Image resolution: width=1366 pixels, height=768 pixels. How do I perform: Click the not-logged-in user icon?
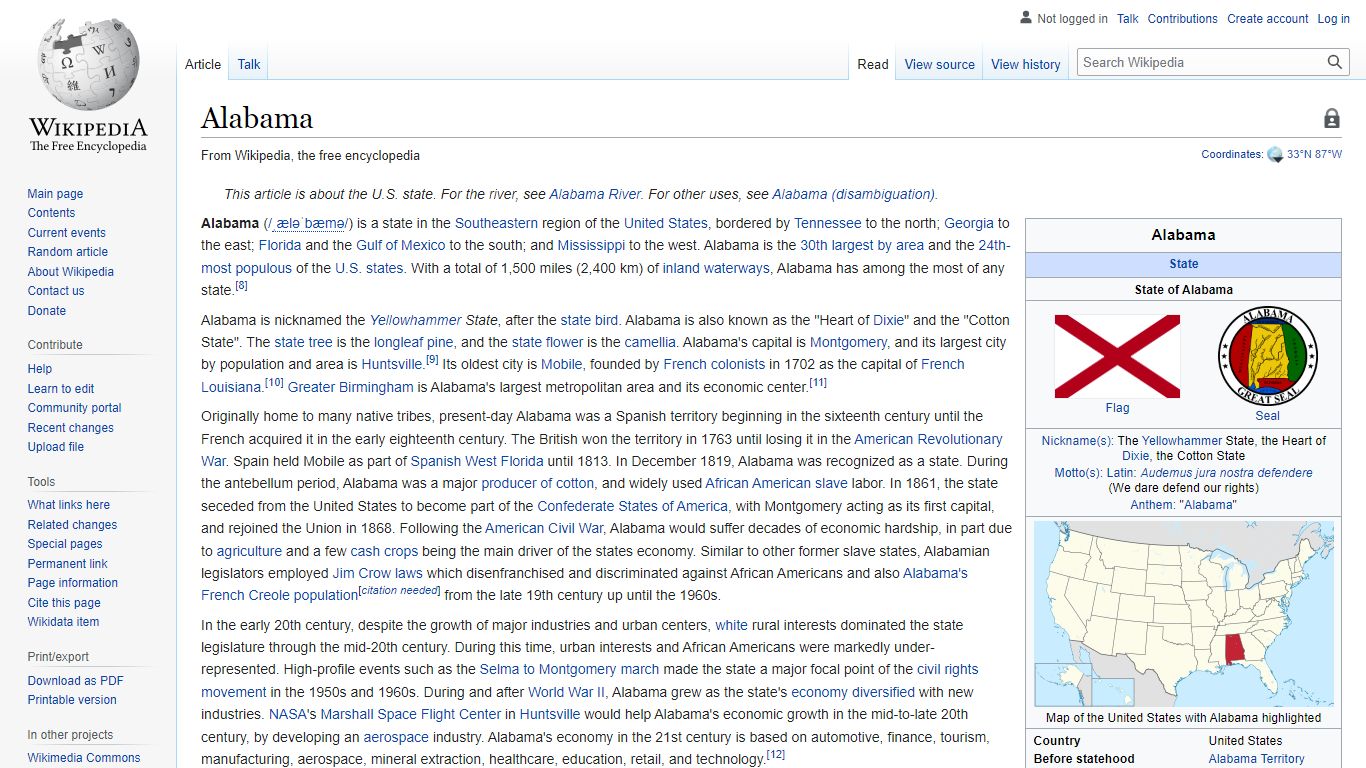coord(1026,18)
